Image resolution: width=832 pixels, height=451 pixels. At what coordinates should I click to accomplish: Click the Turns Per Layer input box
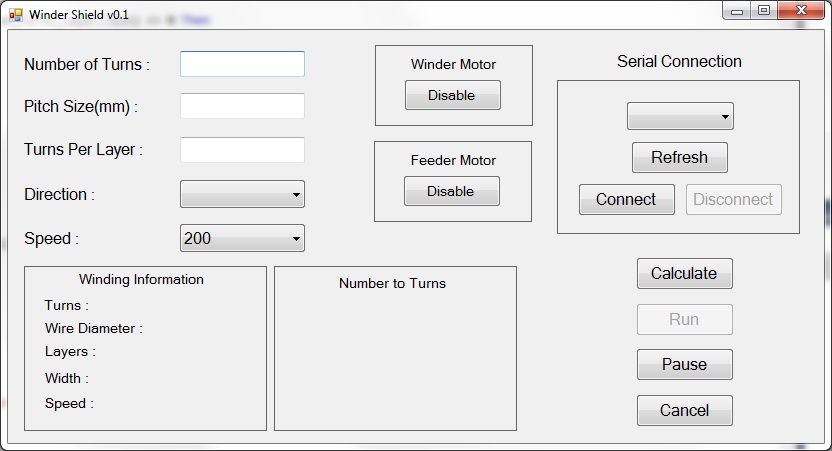pyautogui.click(x=242, y=150)
